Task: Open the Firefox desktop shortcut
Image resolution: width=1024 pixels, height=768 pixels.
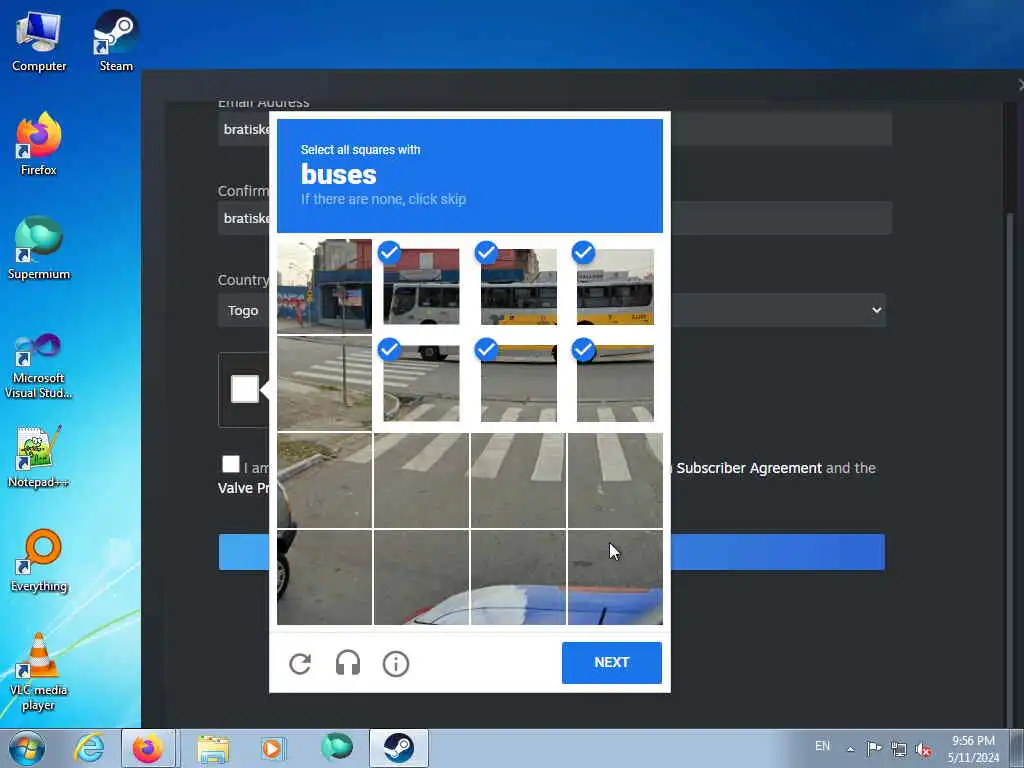Action: (39, 144)
